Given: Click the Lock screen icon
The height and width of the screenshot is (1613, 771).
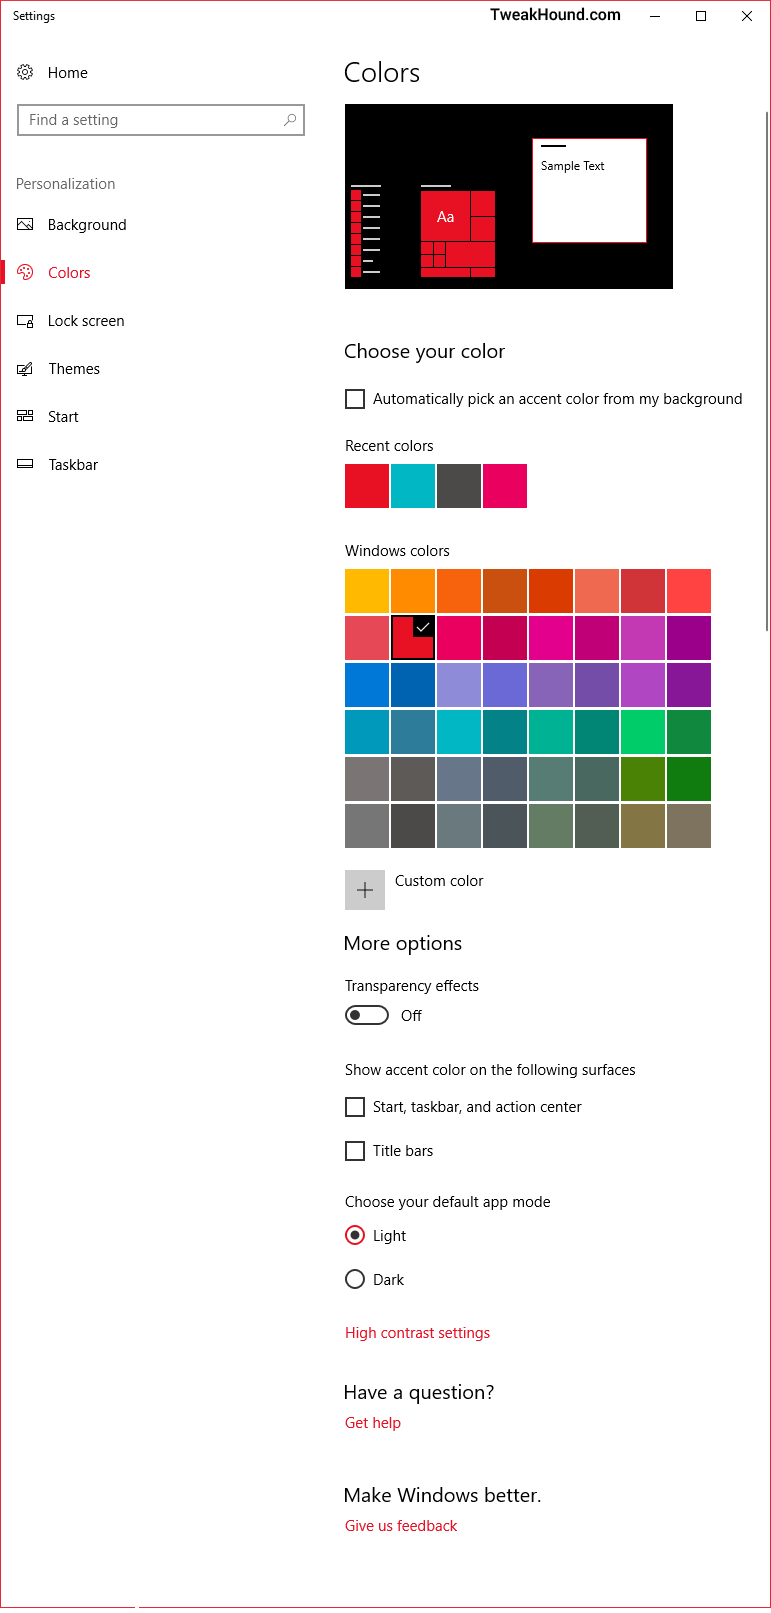Looking at the screenshot, I should (26, 321).
